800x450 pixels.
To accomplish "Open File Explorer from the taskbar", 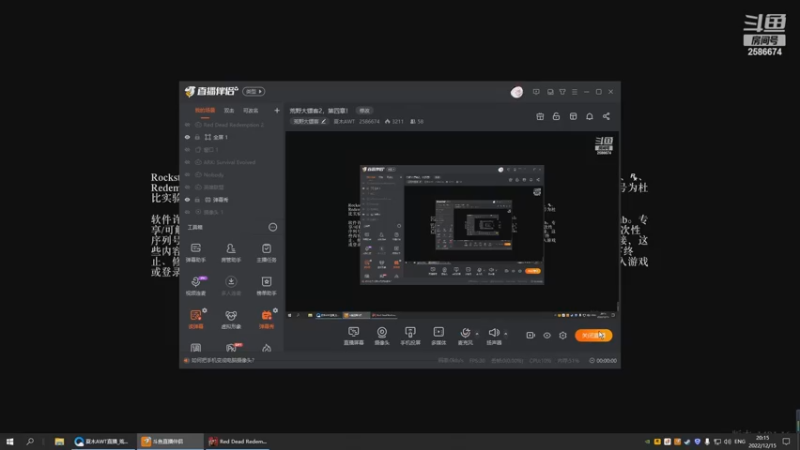I will pyautogui.click(x=59, y=441).
